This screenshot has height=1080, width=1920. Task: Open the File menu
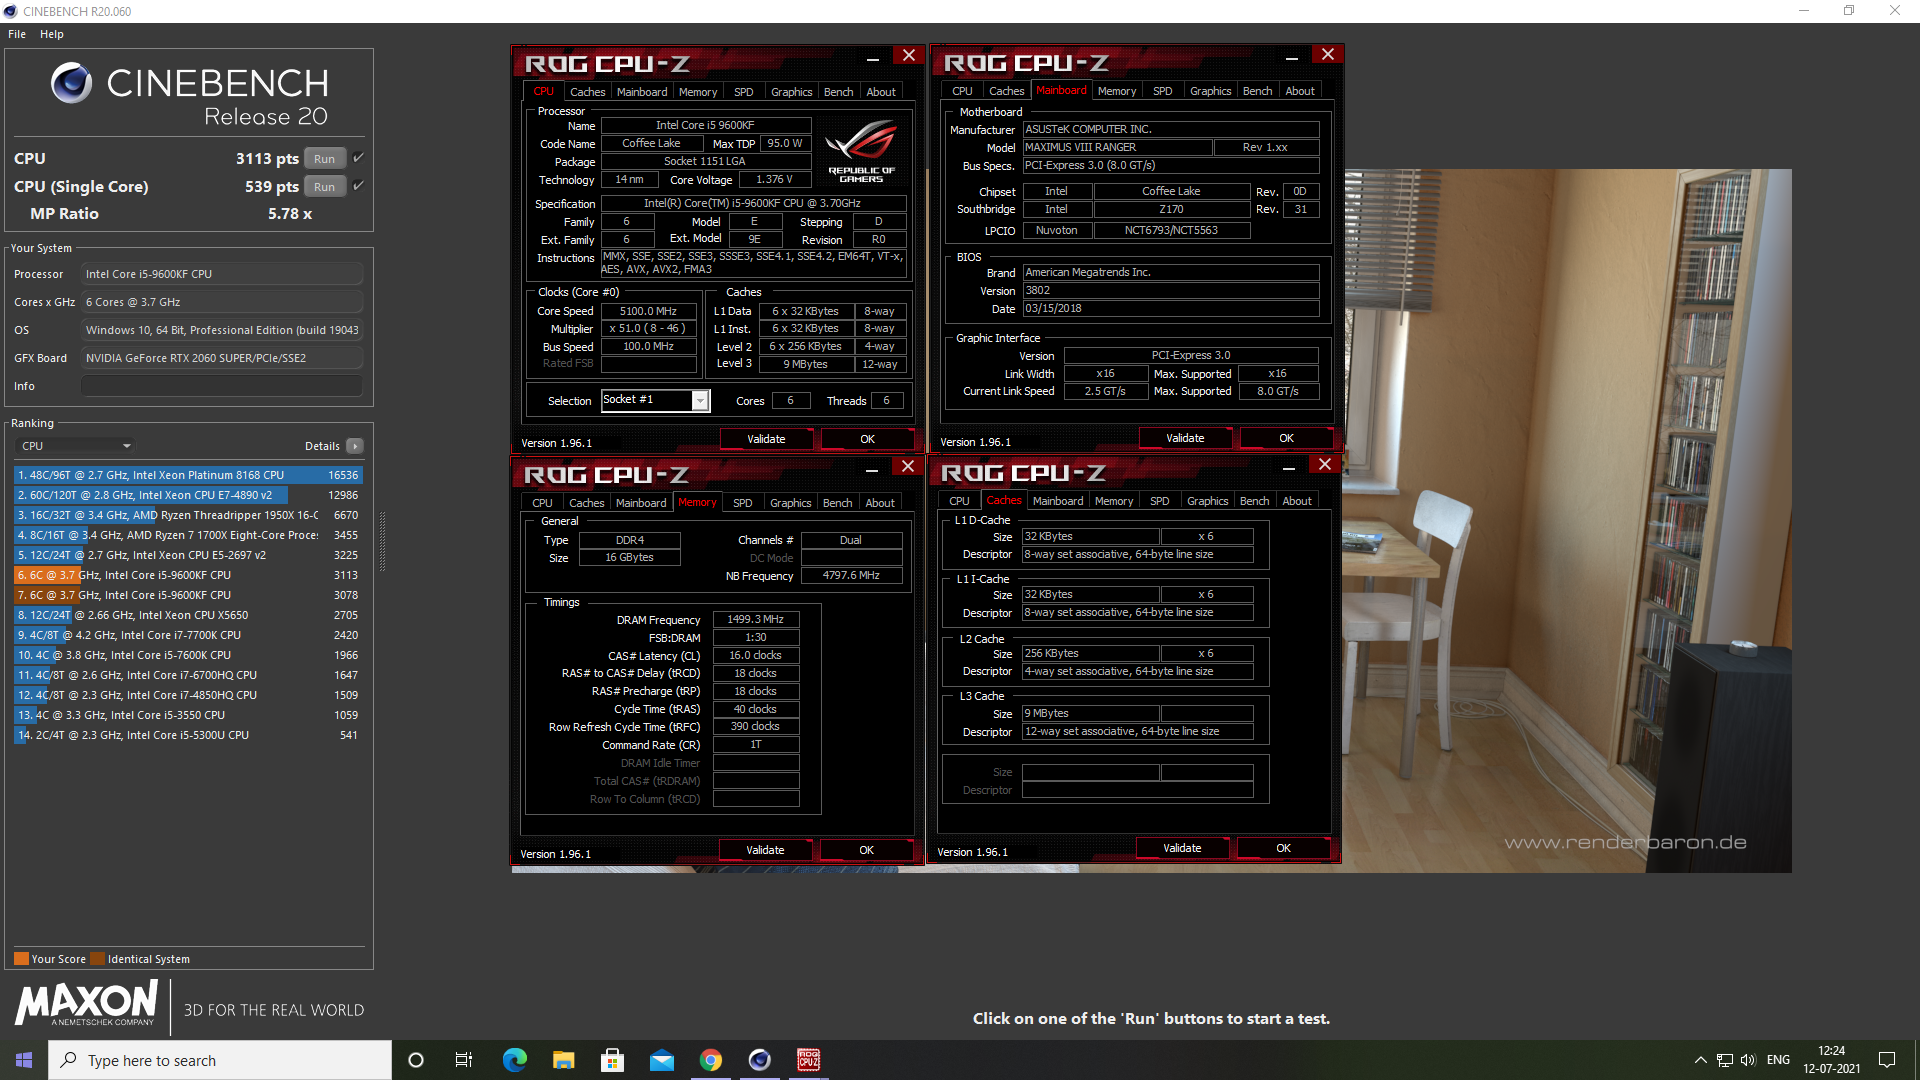[17, 34]
